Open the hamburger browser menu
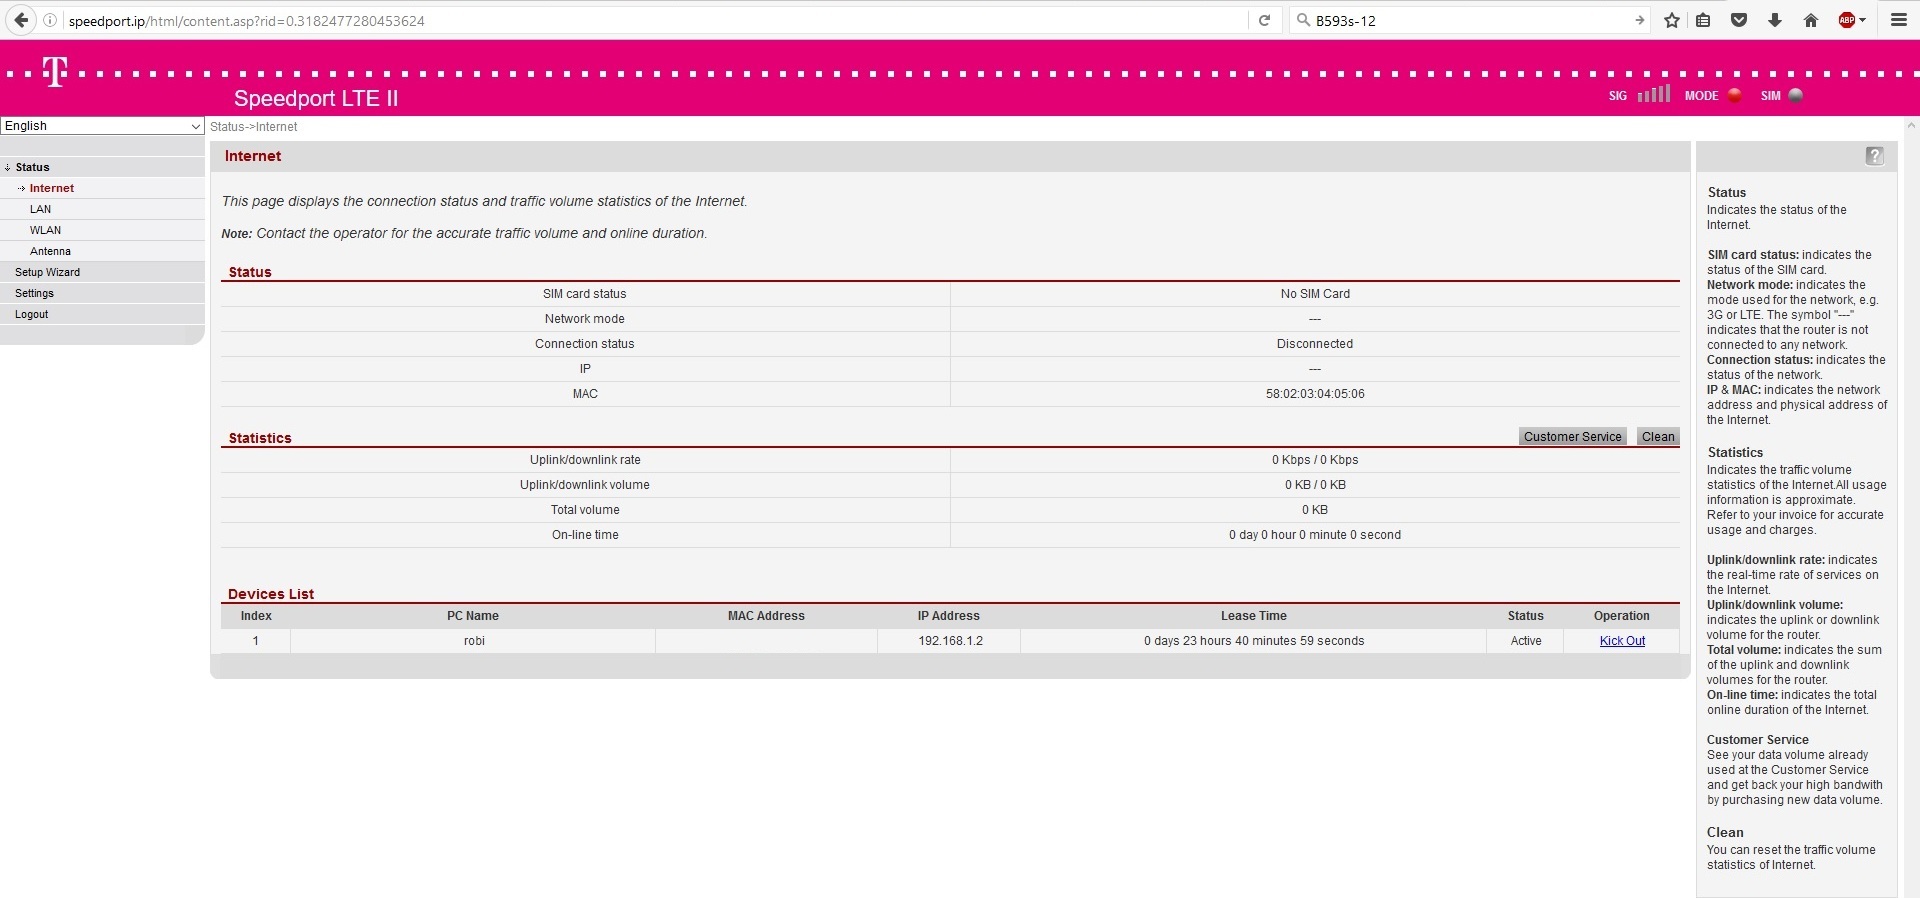Viewport: 1920px width, 898px height. click(x=1899, y=20)
